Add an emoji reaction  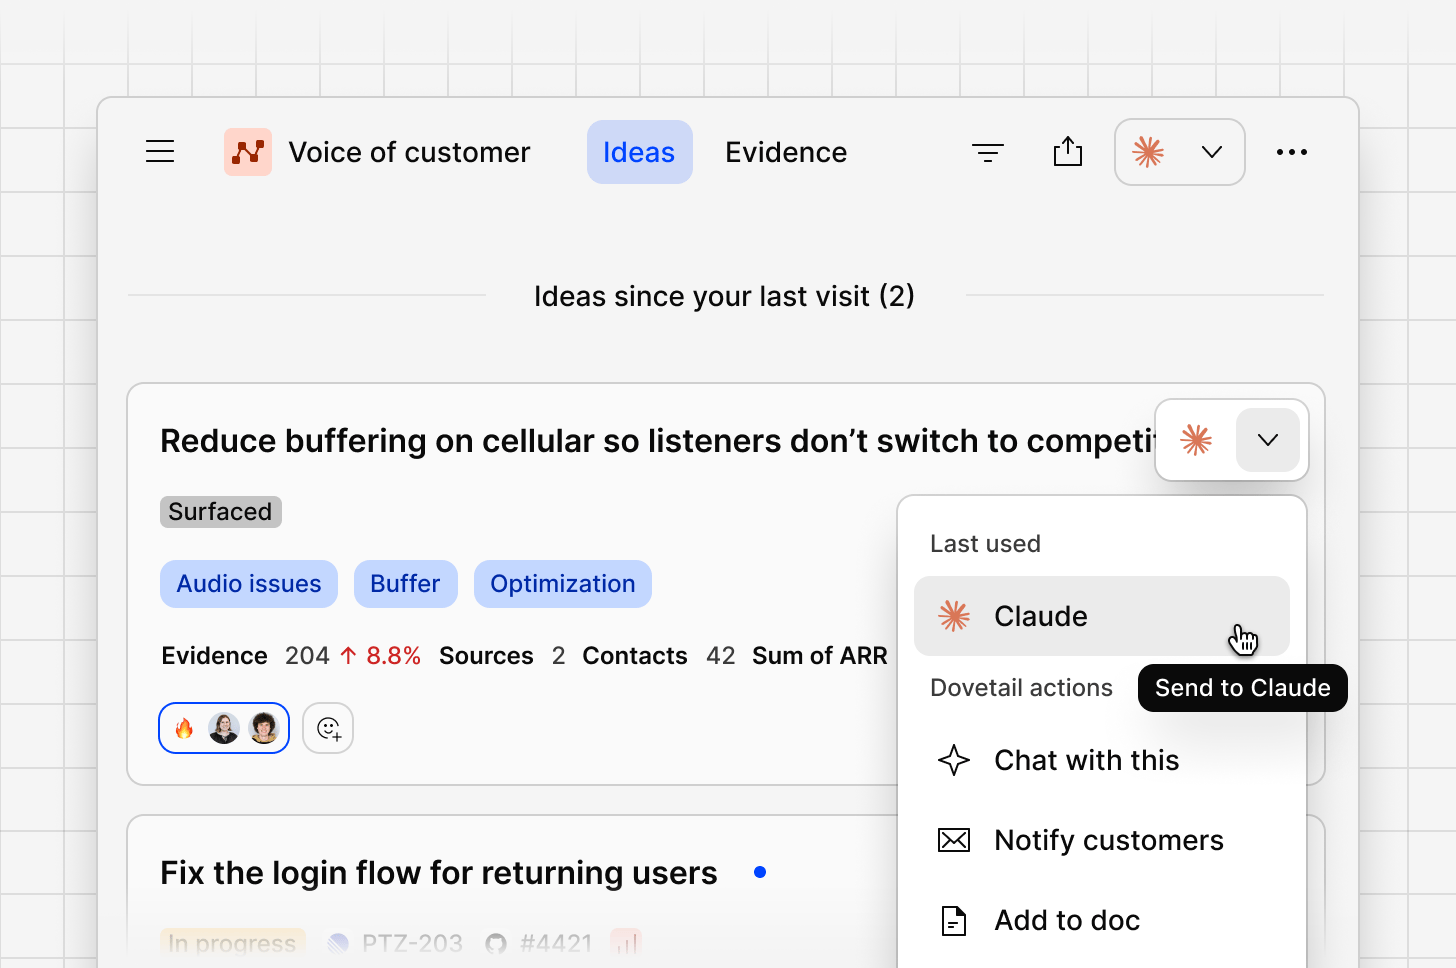point(328,728)
